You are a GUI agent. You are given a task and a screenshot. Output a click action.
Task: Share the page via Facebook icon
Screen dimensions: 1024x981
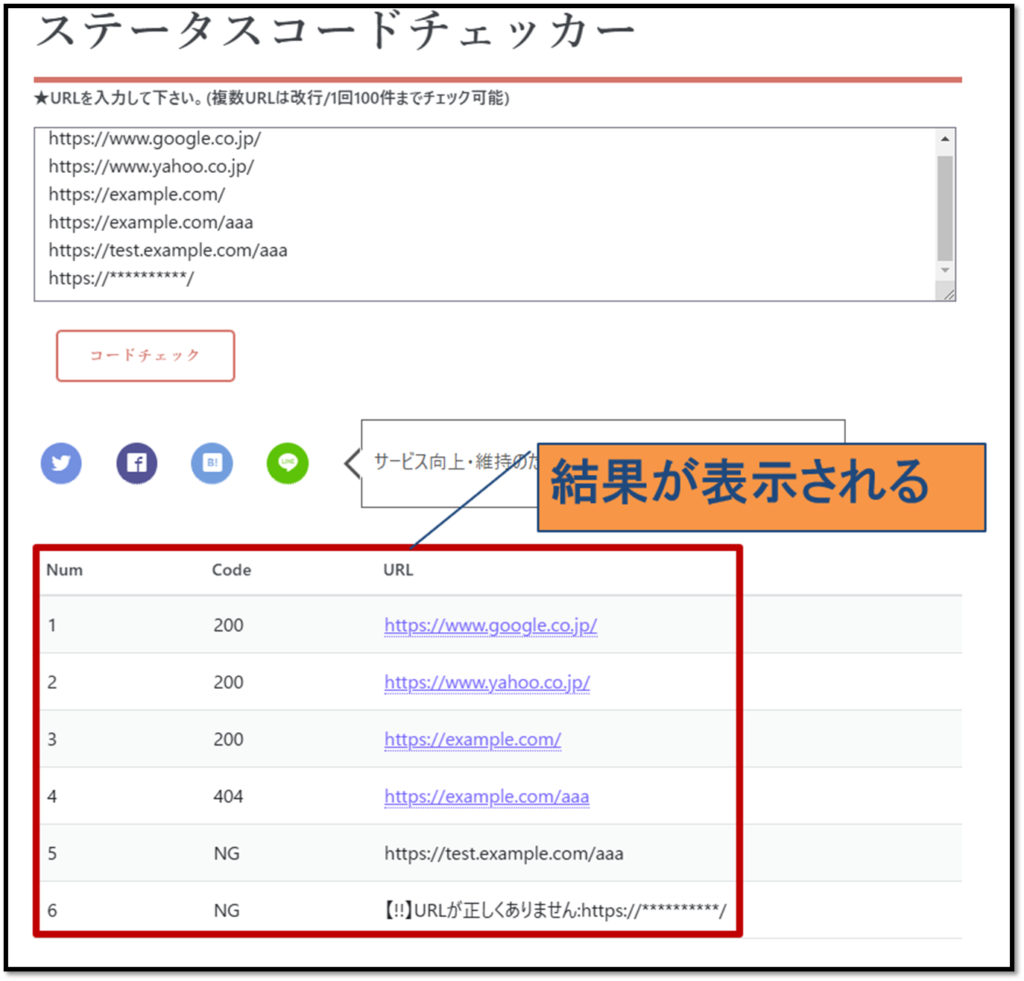pyautogui.click(x=137, y=464)
